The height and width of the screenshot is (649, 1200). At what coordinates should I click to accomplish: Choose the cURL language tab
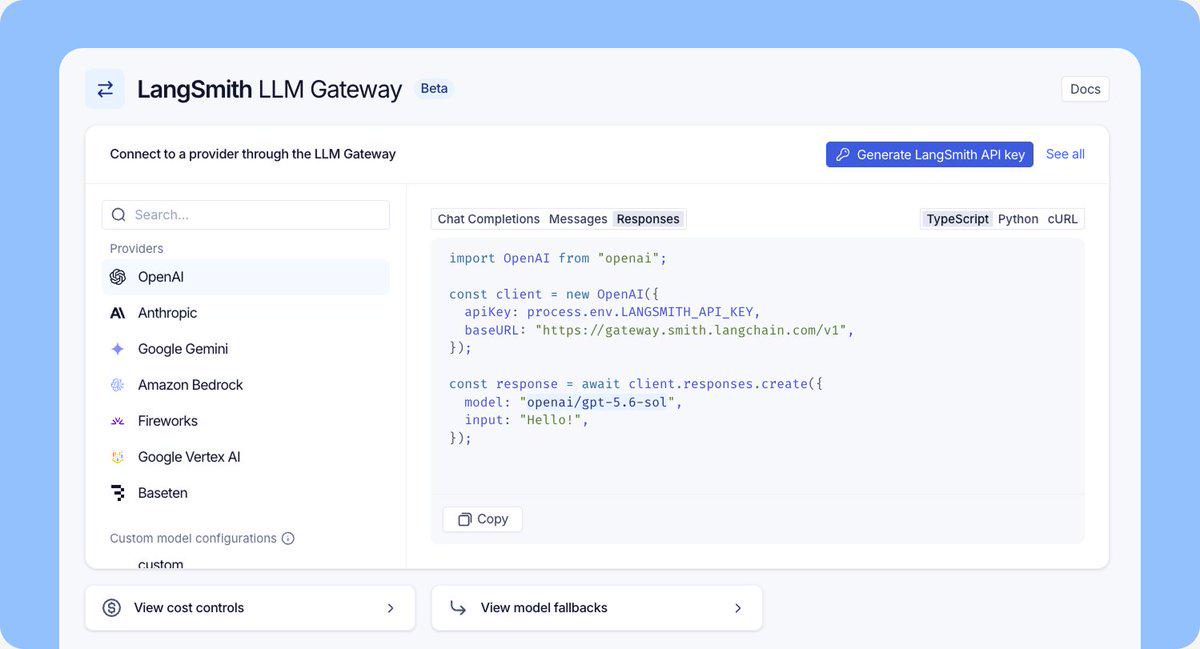pos(1063,219)
